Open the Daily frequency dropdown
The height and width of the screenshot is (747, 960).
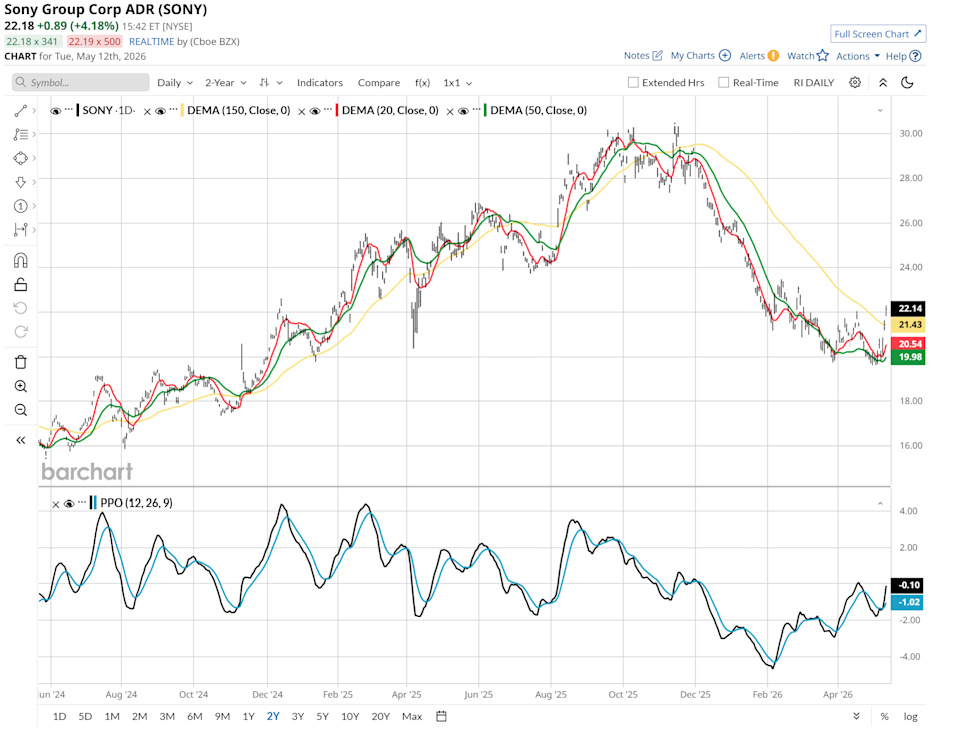pyautogui.click(x=175, y=83)
